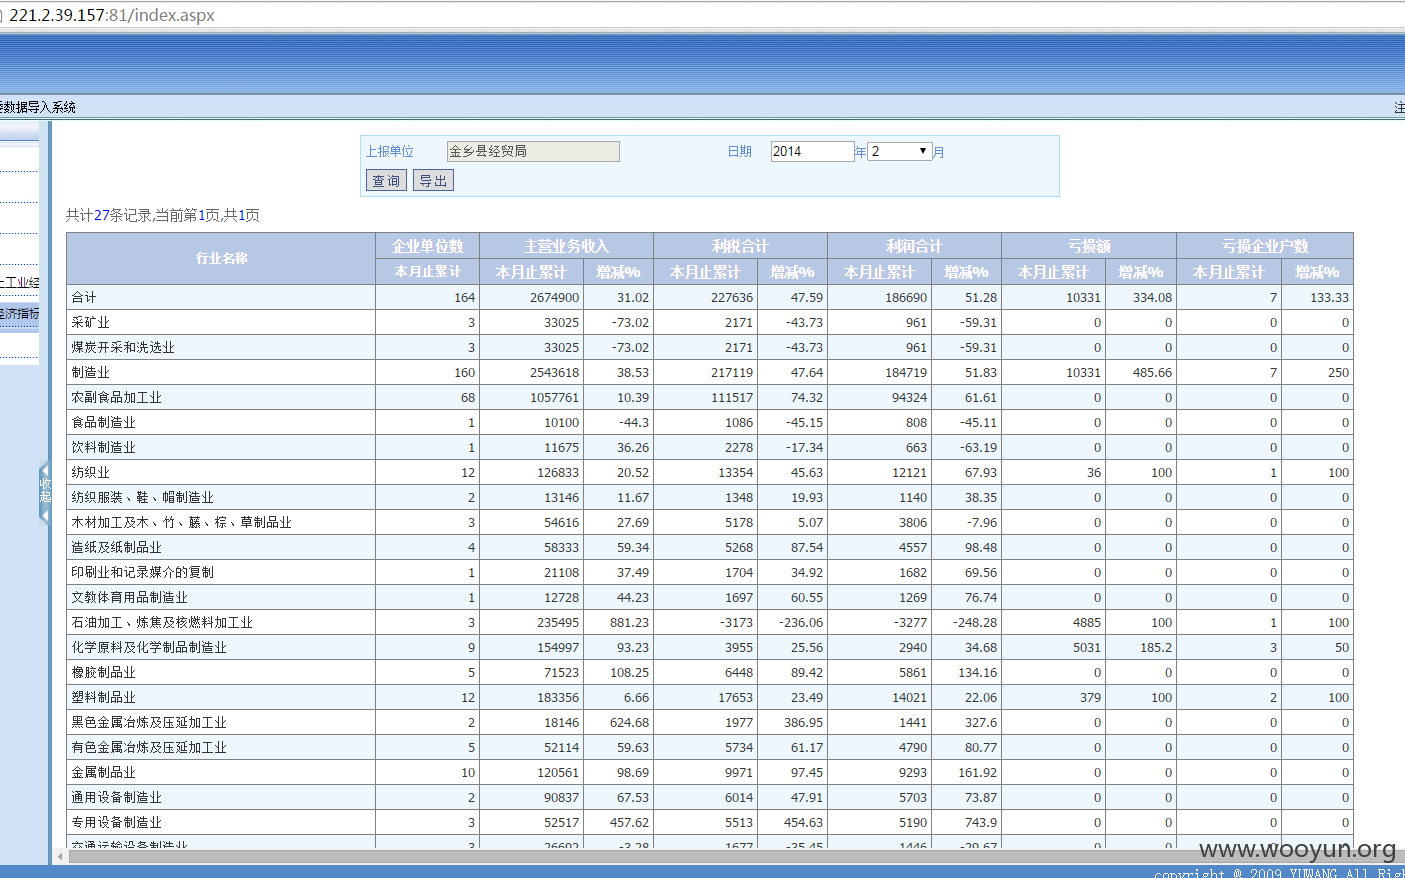Click the 饮料制造业 profit change value -63.19

978,447
